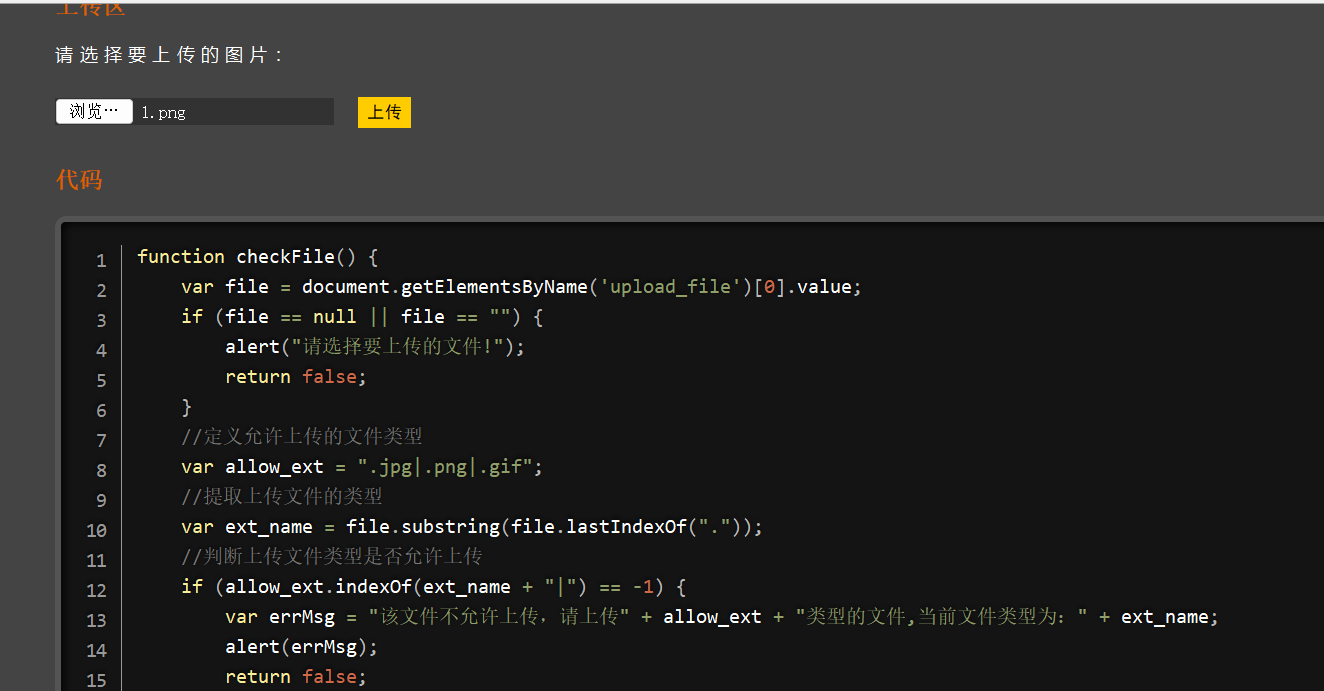Click the 代码 section heading
Image resolution: width=1324 pixels, height=691 pixels.
click(79, 180)
